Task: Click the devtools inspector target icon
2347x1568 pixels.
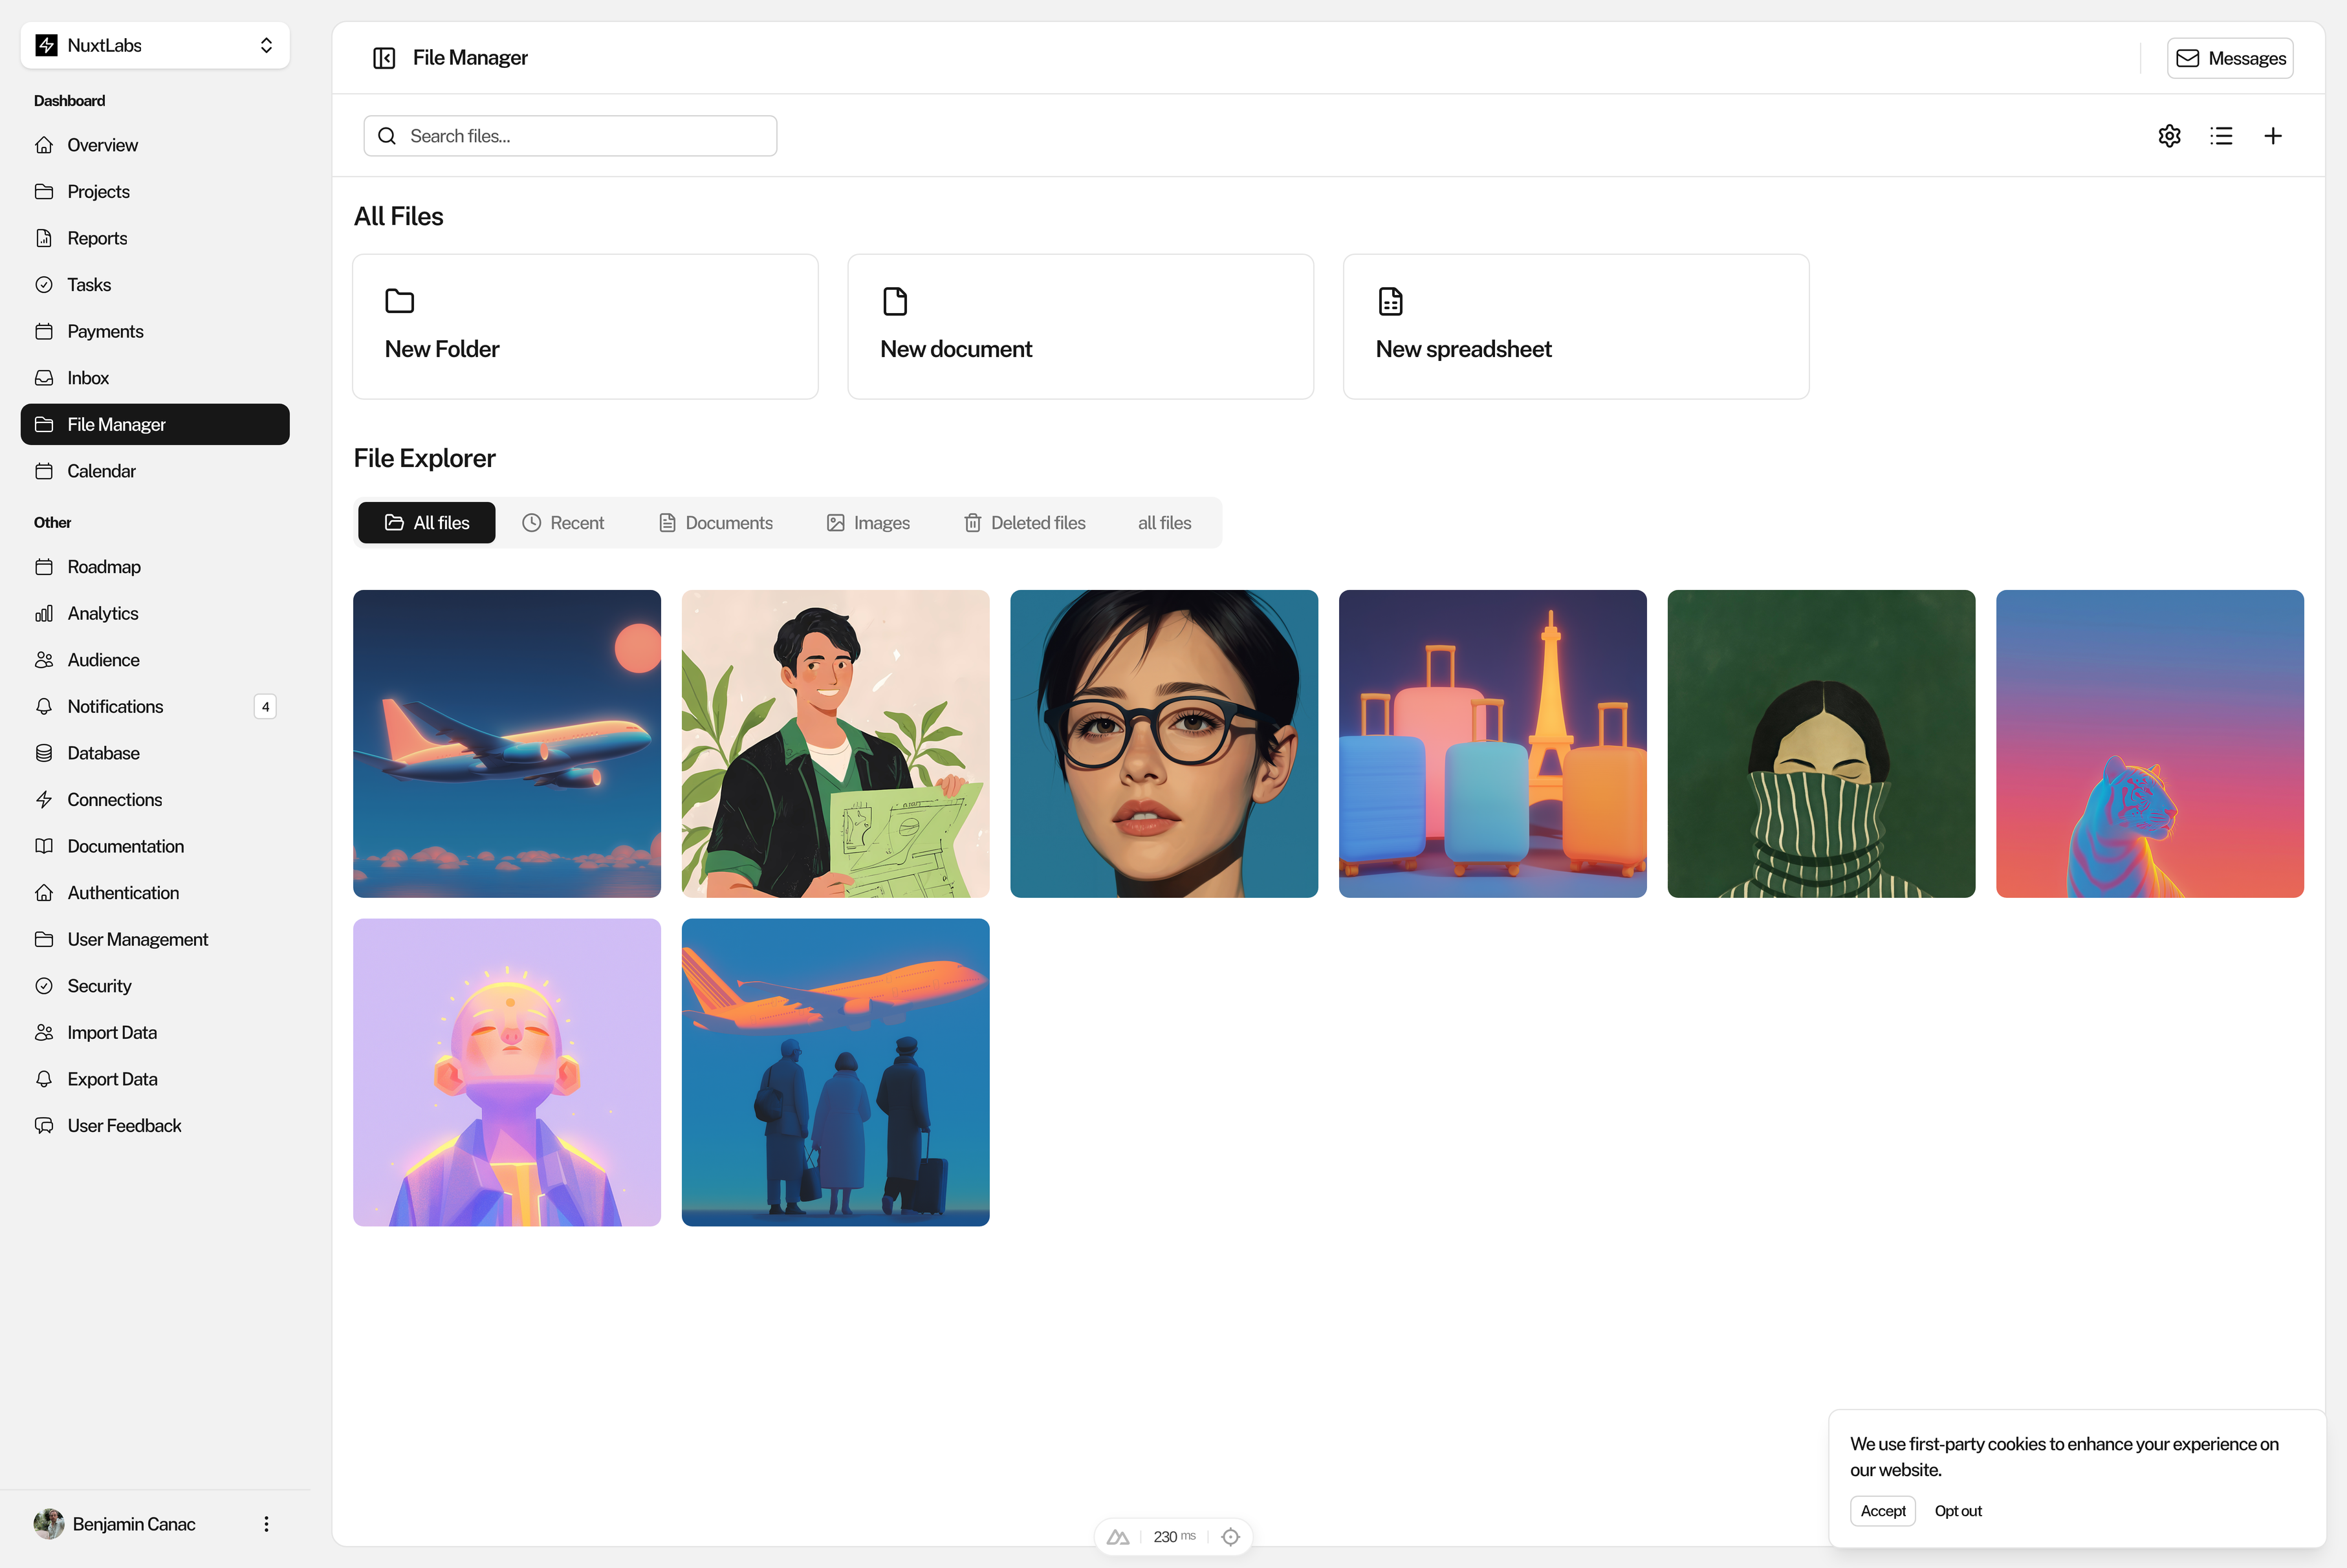Action: [1231, 1537]
